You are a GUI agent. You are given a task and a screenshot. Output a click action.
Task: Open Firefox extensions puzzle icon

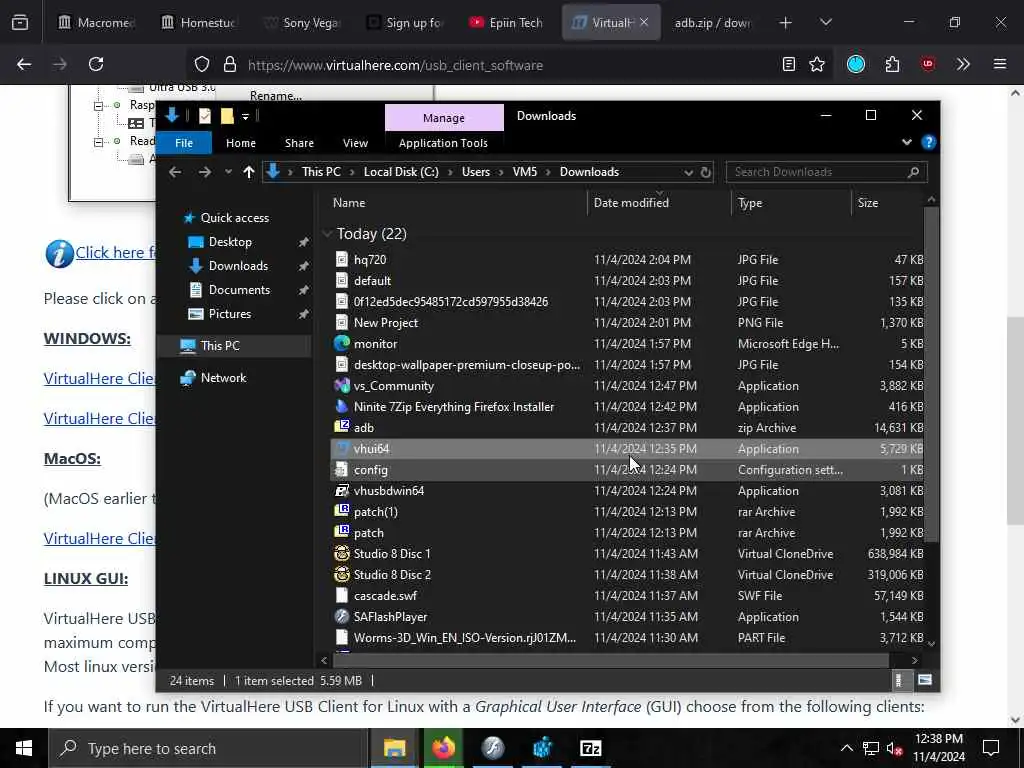(x=892, y=64)
